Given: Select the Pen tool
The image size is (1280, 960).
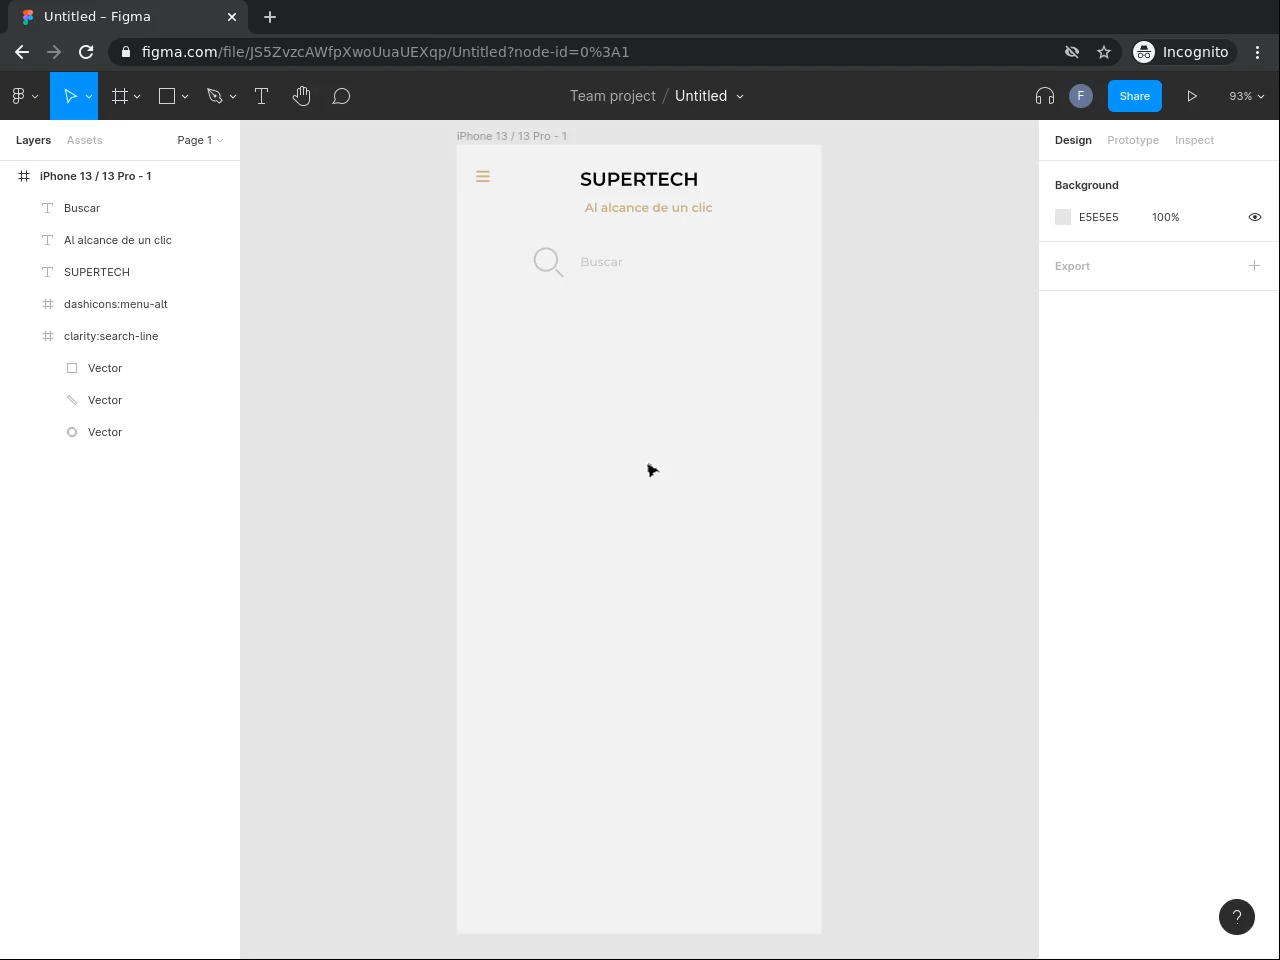Looking at the screenshot, I should [214, 96].
